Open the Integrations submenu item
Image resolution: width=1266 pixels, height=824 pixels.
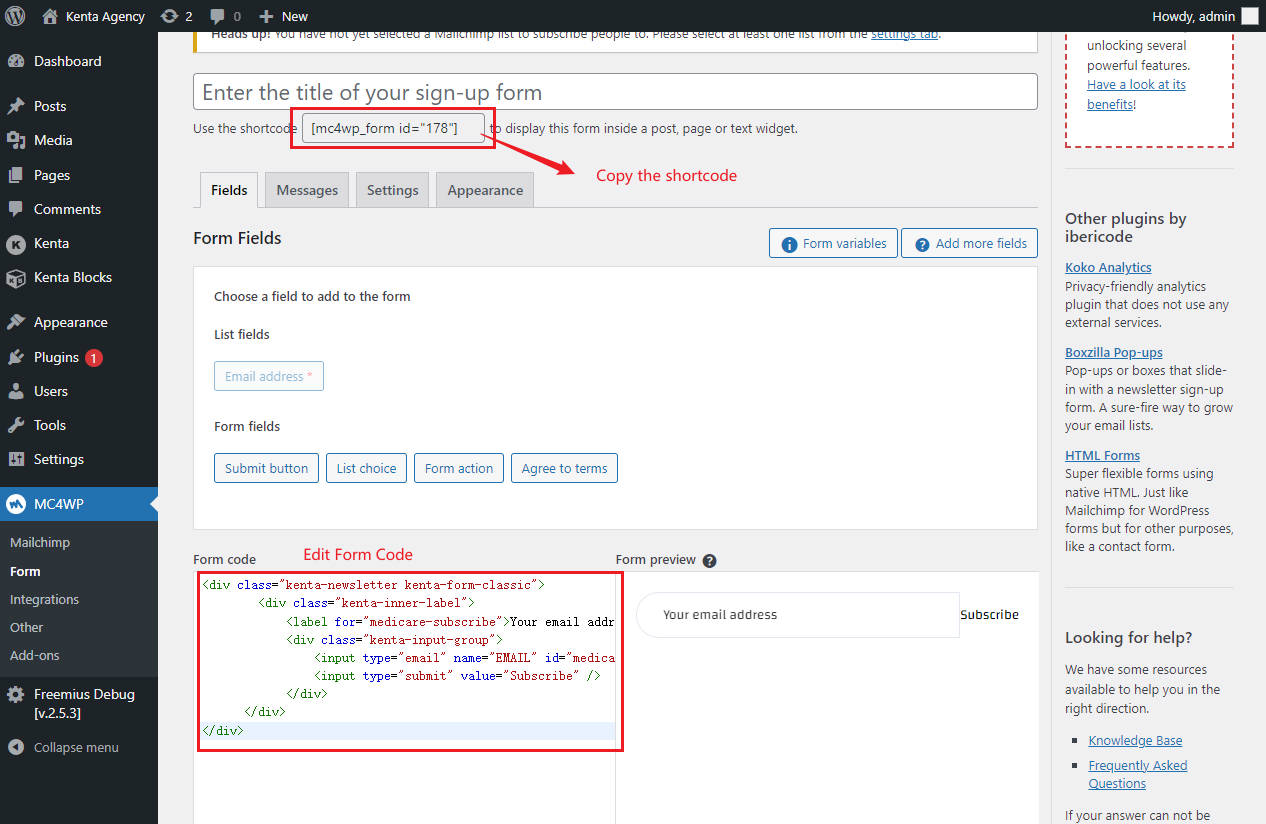(44, 599)
